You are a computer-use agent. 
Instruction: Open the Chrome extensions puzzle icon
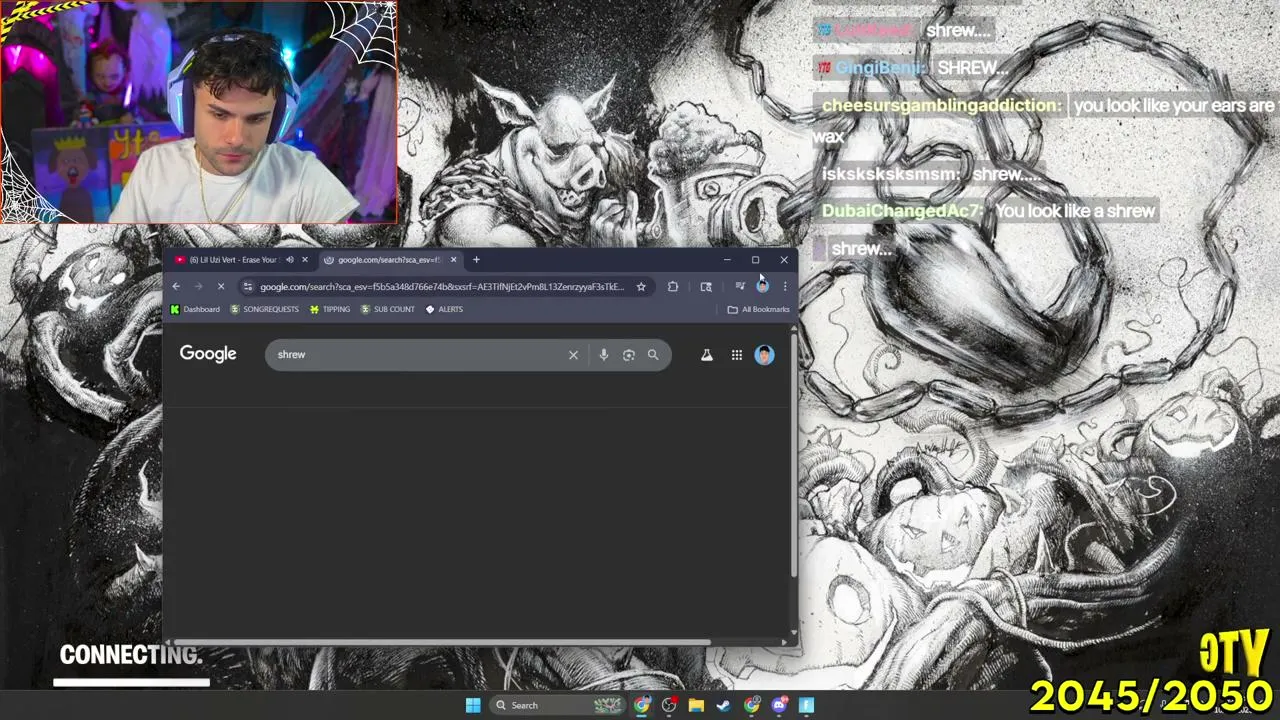[x=673, y=287]
